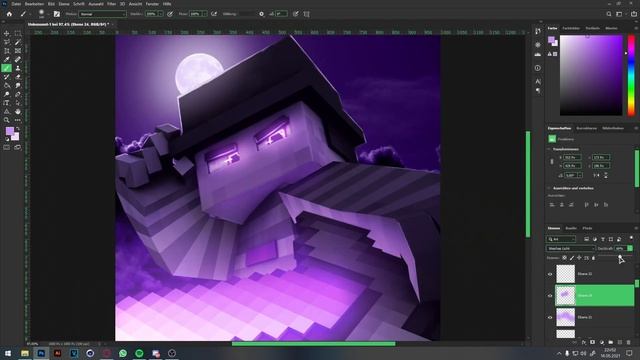Image resolution: width=640 pixels, height=360 pixels.
Task: Open the layer blend mode dropdown
Action: click(x=571, y=248)
